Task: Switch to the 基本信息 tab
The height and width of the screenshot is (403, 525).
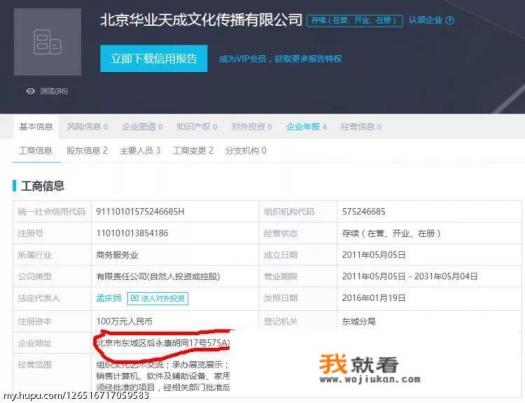Action: (36, 127)
